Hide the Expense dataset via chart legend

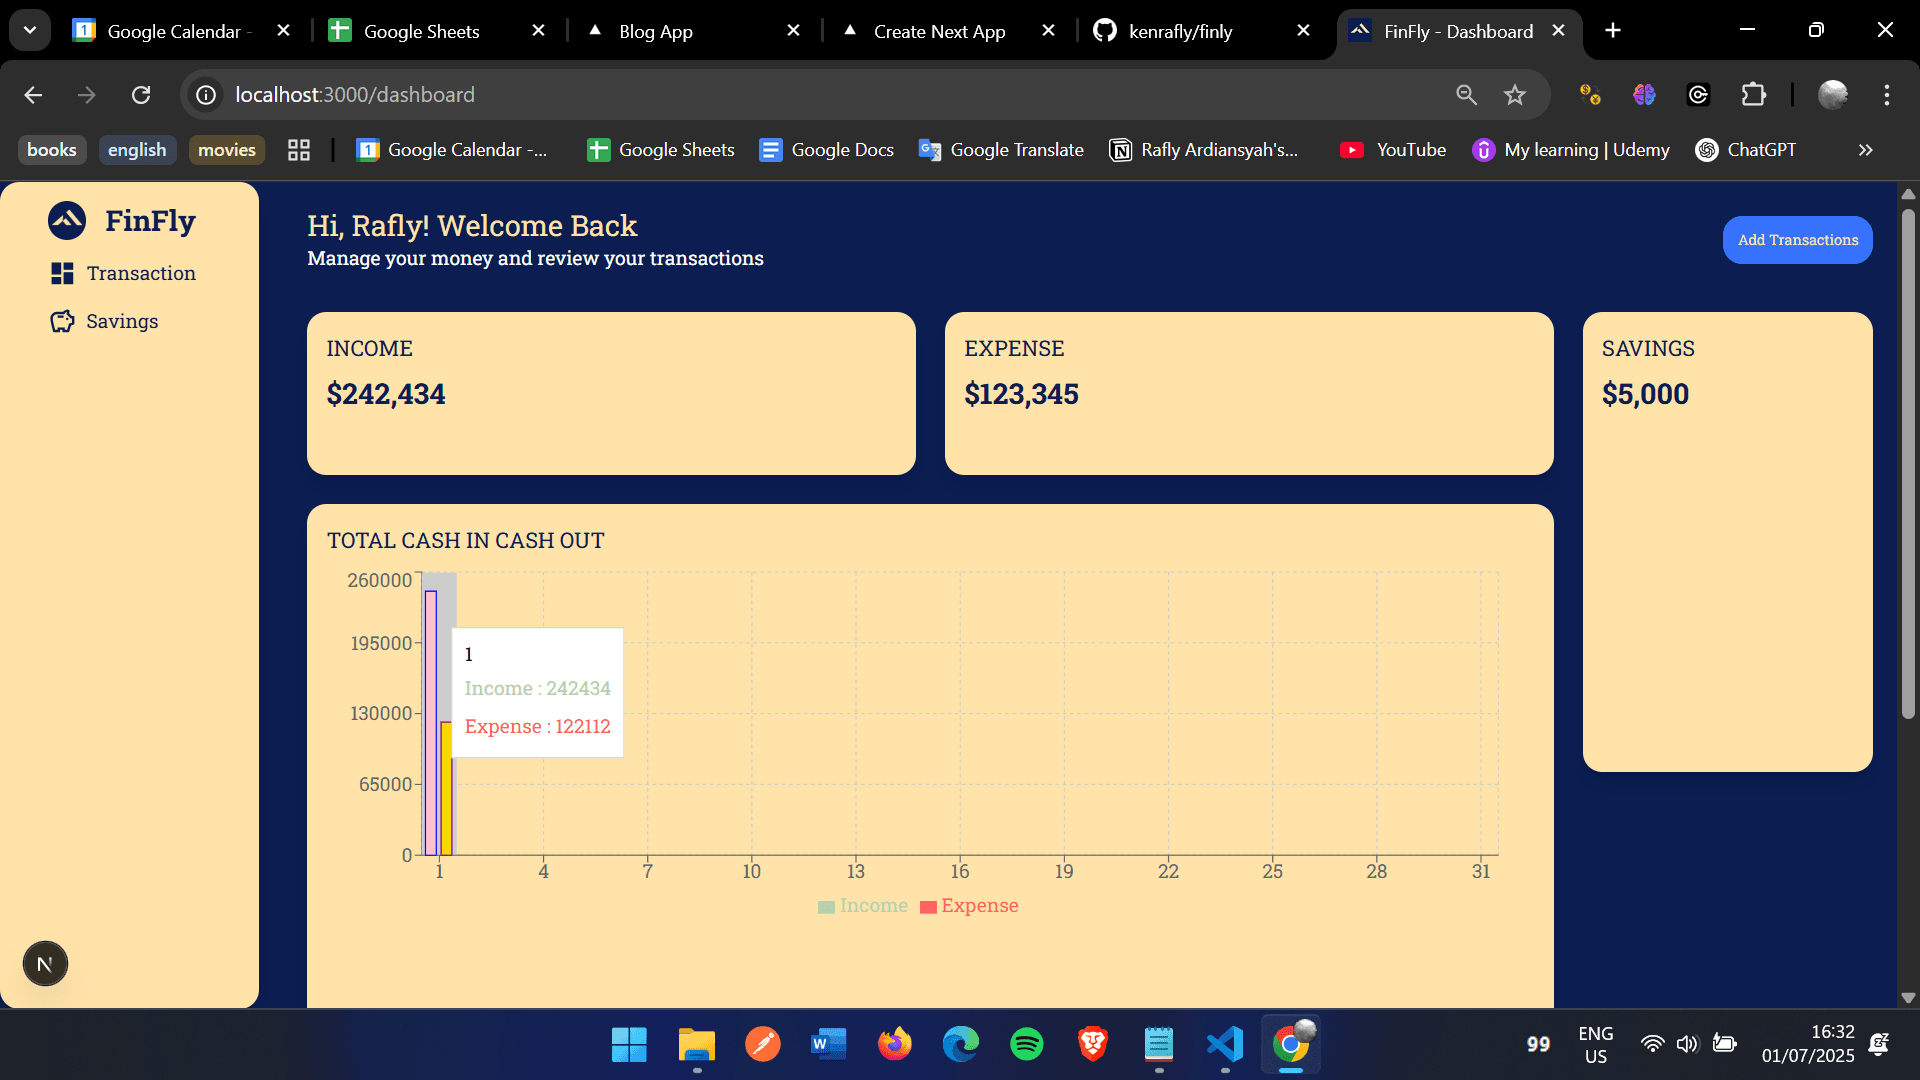point(968,906)
